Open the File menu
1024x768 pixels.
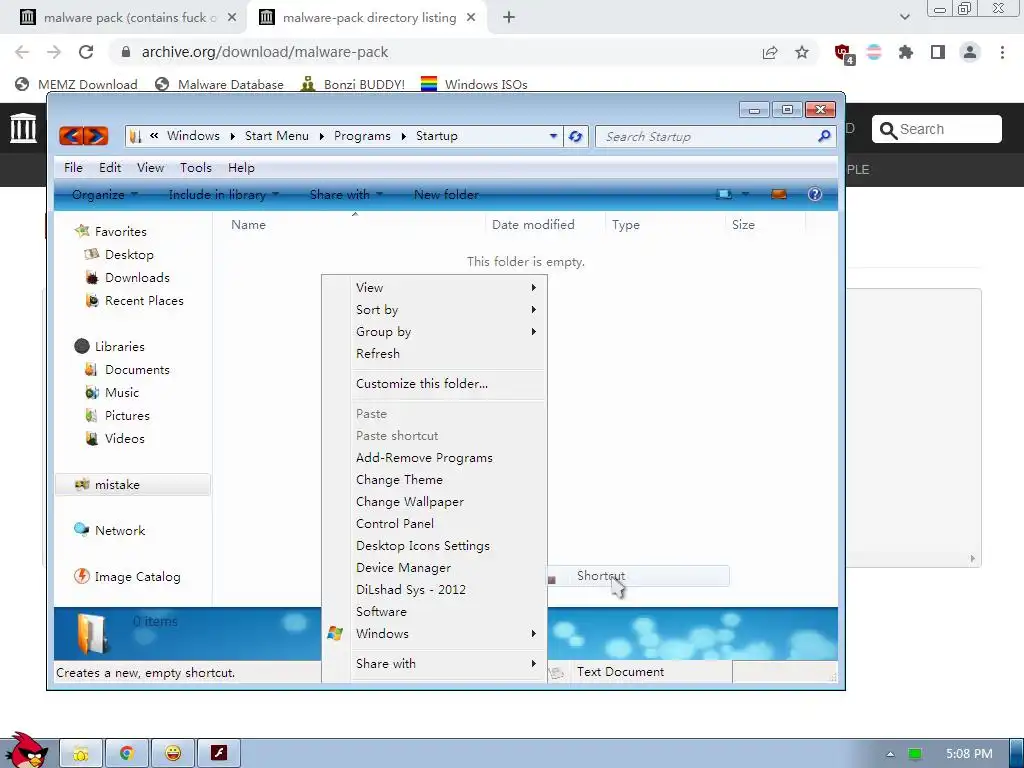click(73, 168)
